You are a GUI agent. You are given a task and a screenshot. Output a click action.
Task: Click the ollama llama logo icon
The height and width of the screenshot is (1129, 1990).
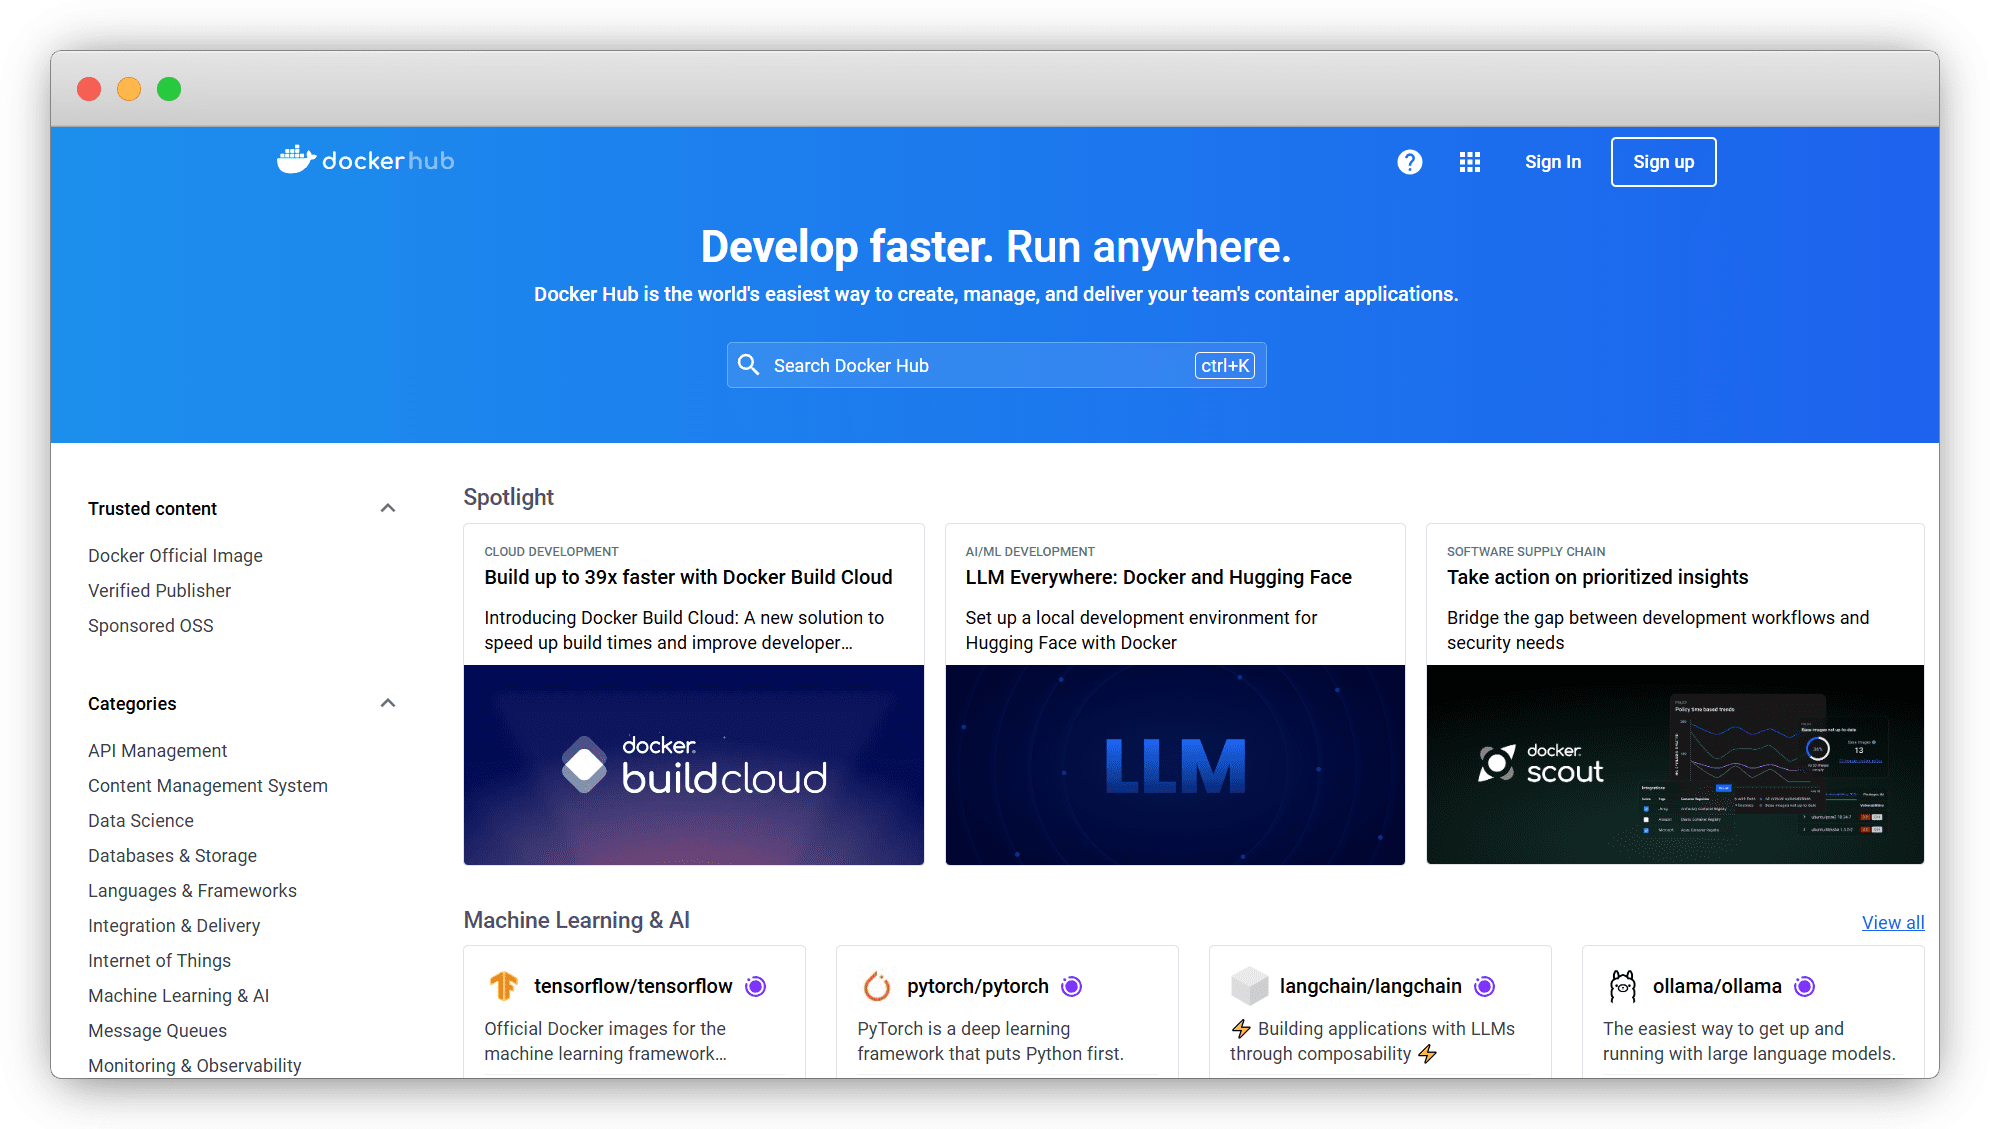click(x=1622, y=986)
